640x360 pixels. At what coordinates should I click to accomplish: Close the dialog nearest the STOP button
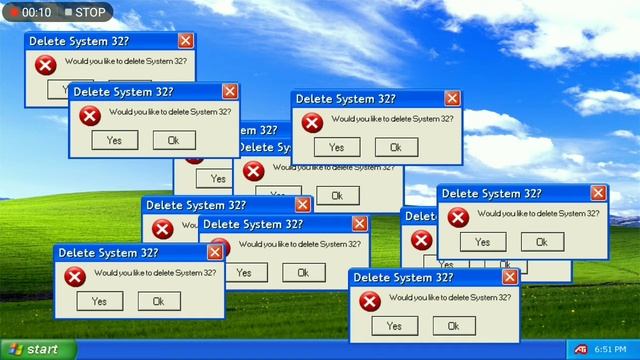point(186,41)
